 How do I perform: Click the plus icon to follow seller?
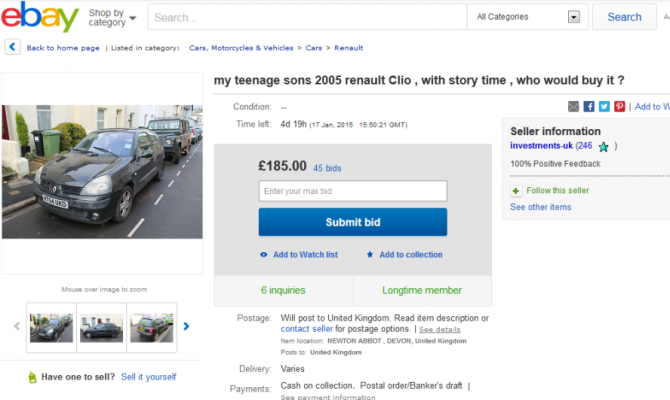(516, 190)
